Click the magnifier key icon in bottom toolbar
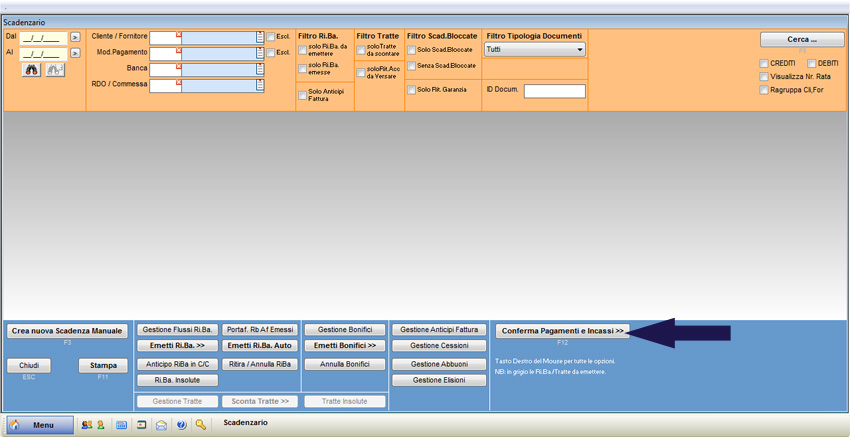 click(201, 425)
